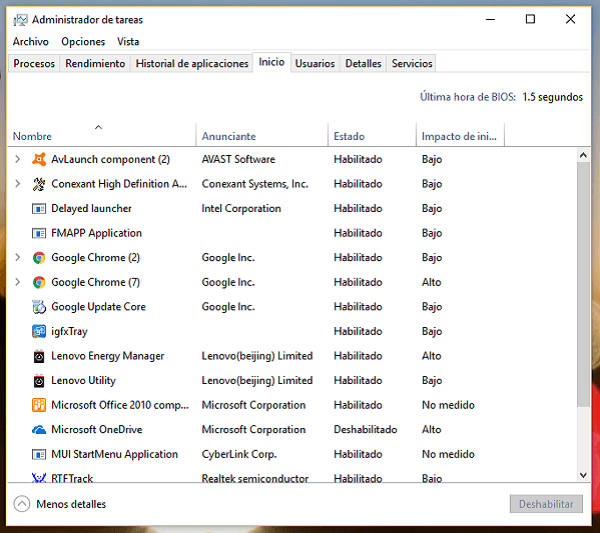Screen dimensions: 600x533
Task: Open the Opciones menu
Action: pos(83,42)
